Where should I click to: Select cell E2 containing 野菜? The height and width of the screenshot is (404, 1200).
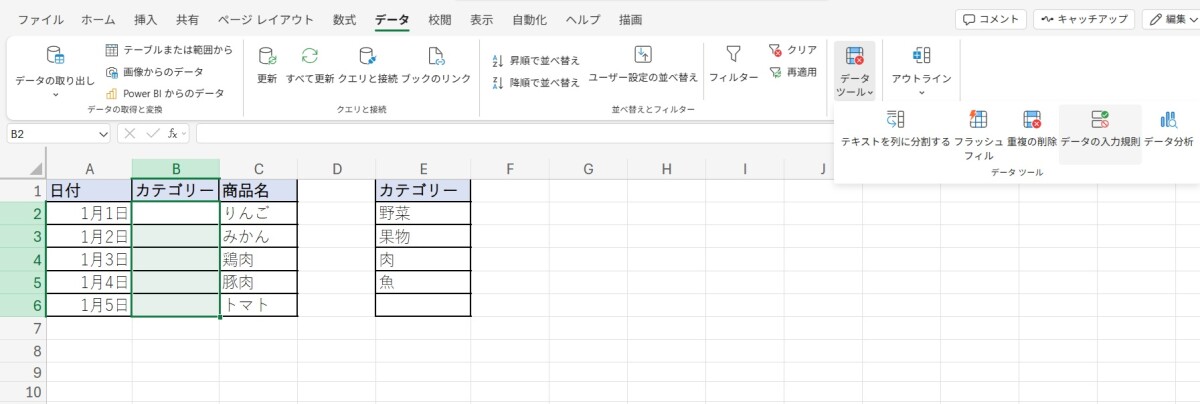click(422, 212)
